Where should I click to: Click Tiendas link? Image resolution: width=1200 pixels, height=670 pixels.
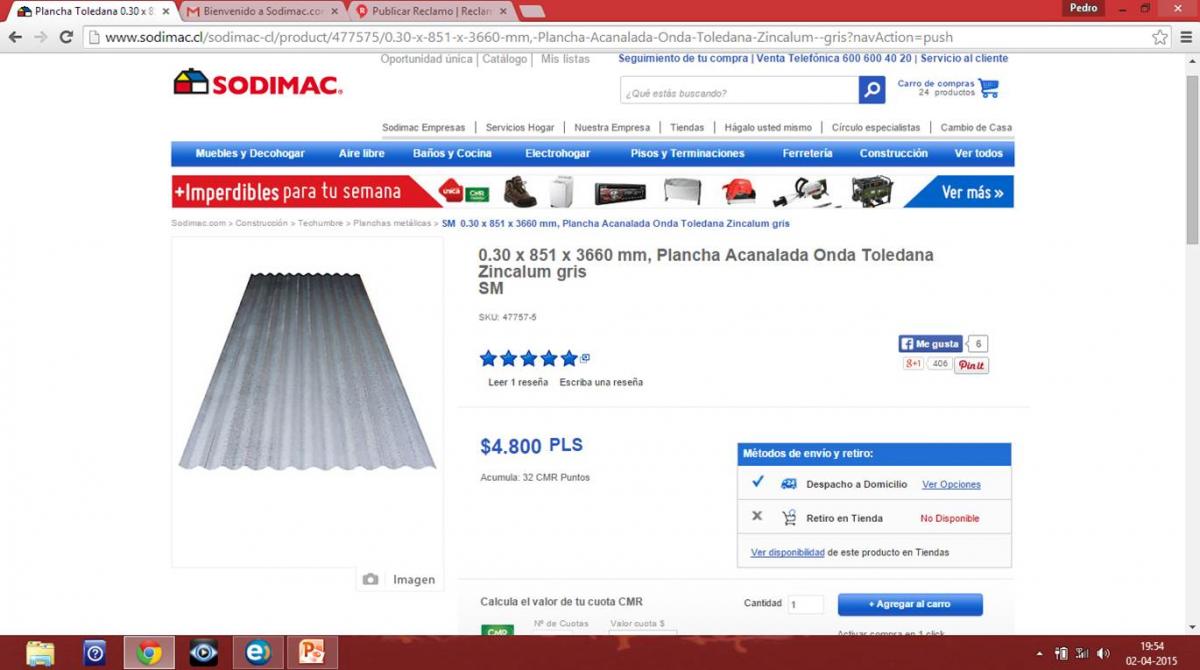pyautogui.click(x=687, y=128)
